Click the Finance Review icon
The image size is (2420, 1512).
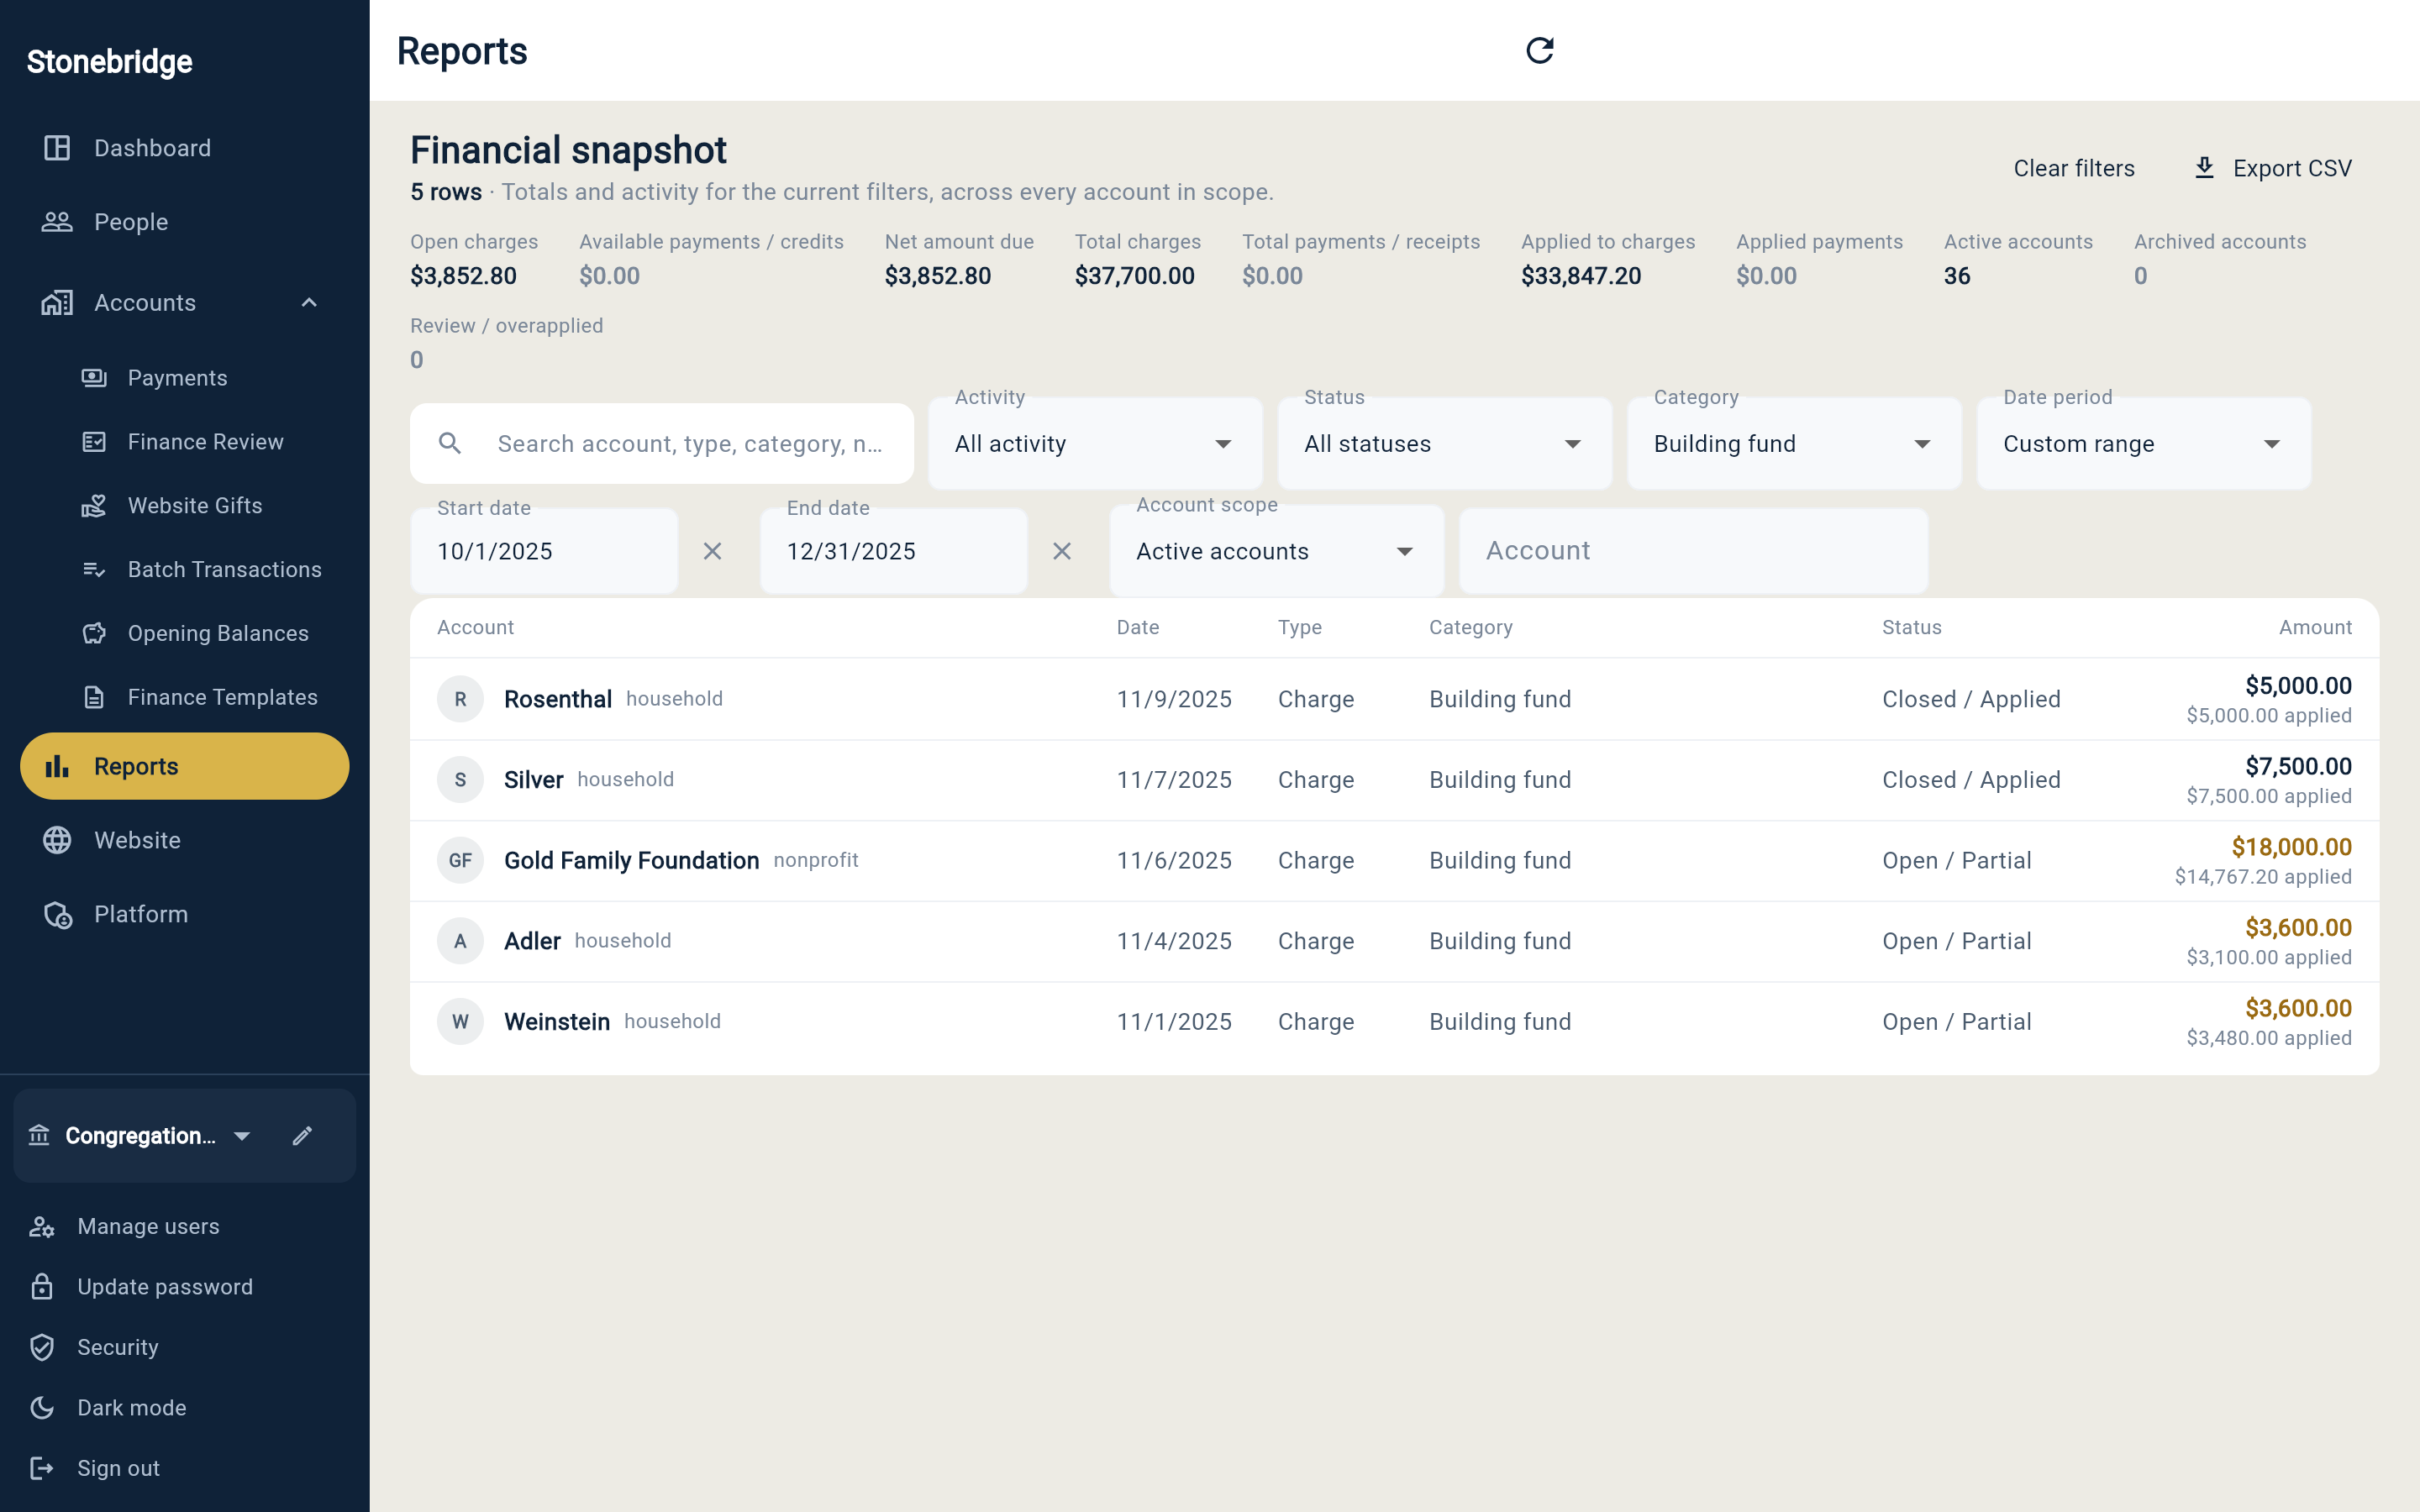pyautogui.click(x=94, y=442)
